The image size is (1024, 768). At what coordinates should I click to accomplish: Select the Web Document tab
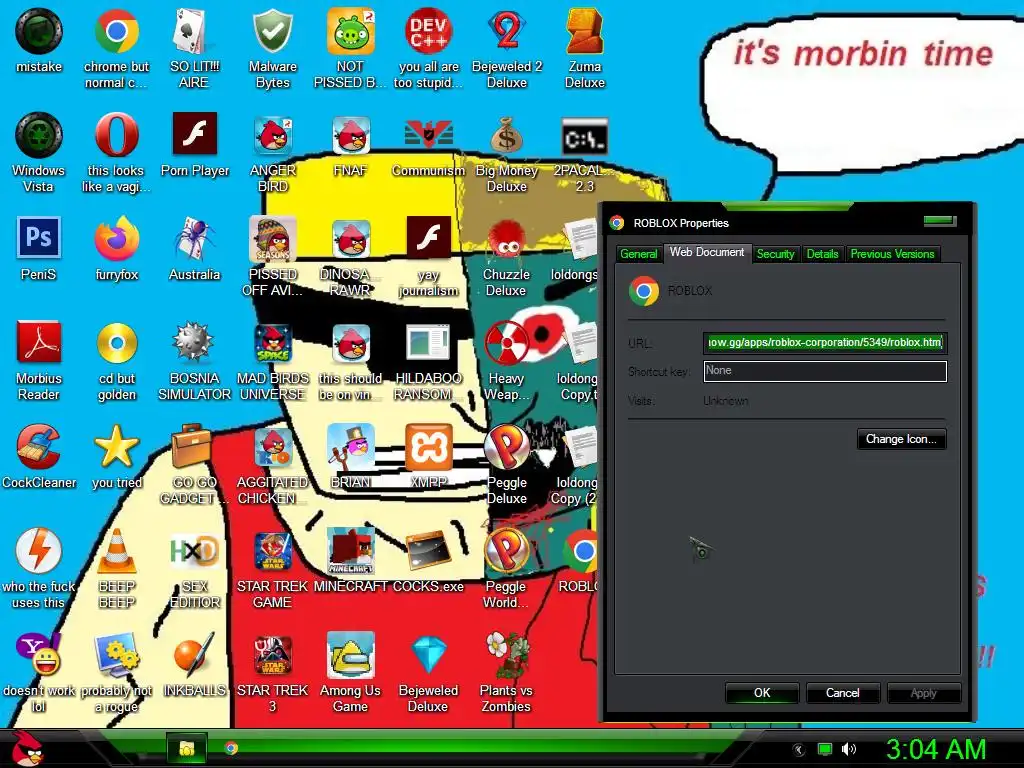coord(707,253)
